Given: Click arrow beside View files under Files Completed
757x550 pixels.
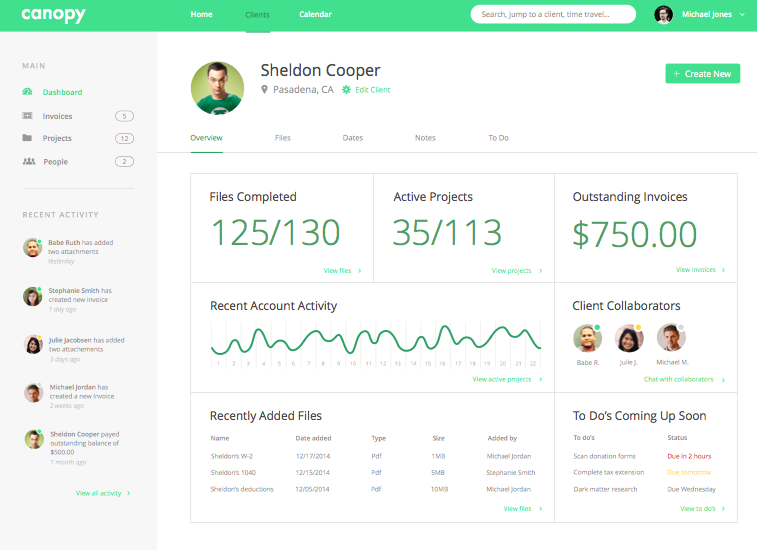Looking at the screenshot, I should pos(359,270).
